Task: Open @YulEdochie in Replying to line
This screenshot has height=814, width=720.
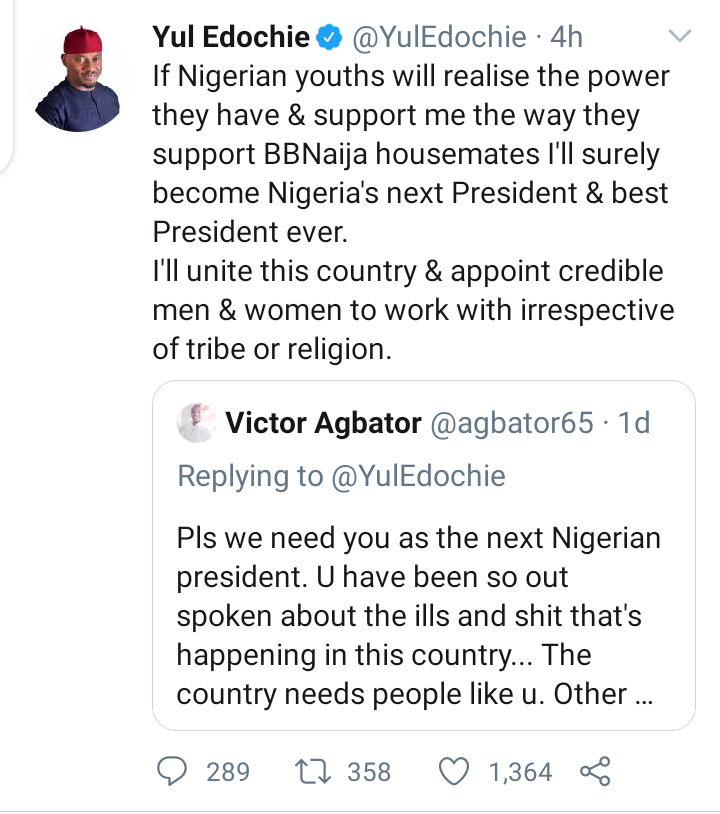Action: 419,476
